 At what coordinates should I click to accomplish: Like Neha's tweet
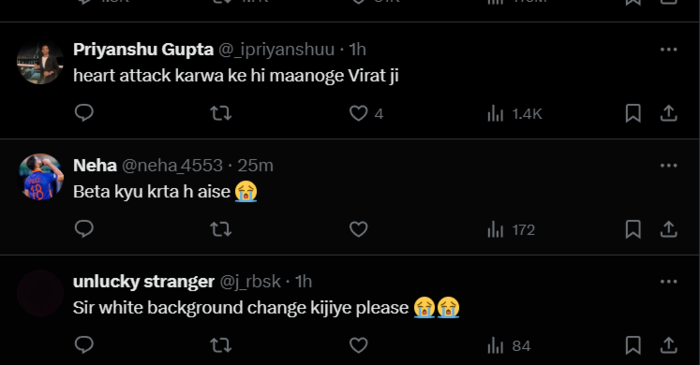tap(358, 229)
